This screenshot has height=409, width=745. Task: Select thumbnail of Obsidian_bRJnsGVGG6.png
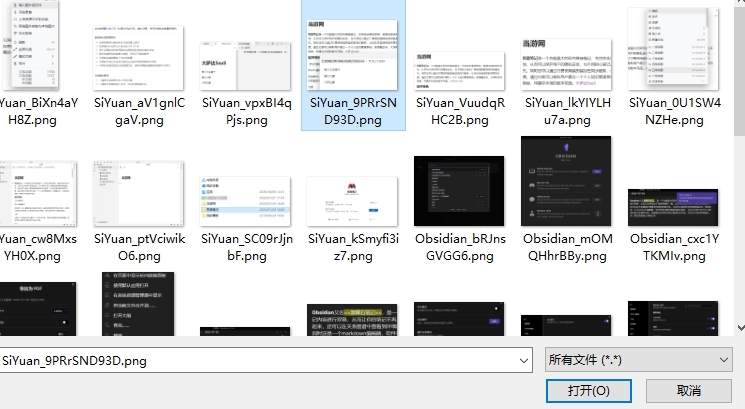click(x=459, y=191)
